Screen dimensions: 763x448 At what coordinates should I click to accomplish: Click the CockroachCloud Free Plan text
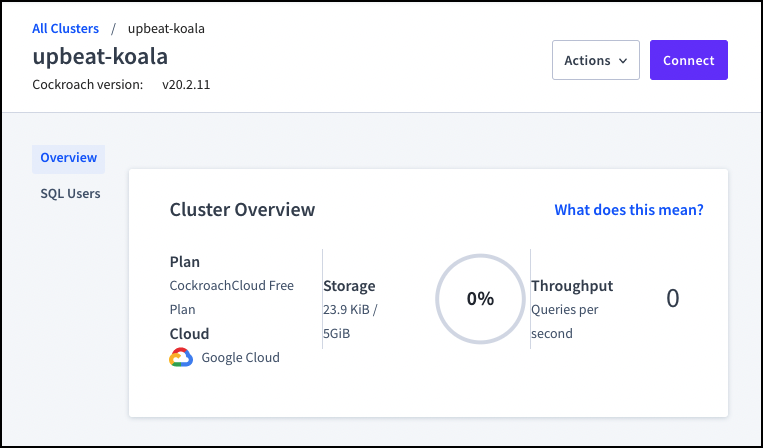(232, 297)
